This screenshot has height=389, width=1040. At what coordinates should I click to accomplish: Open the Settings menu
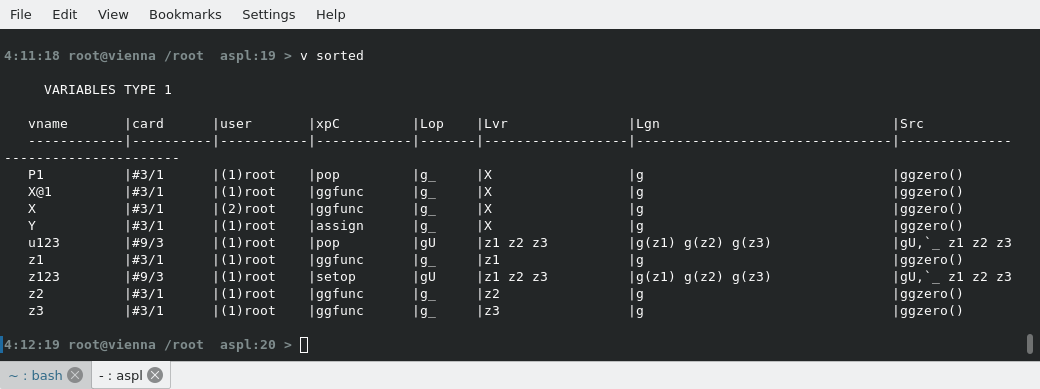[x=269, y=14]
